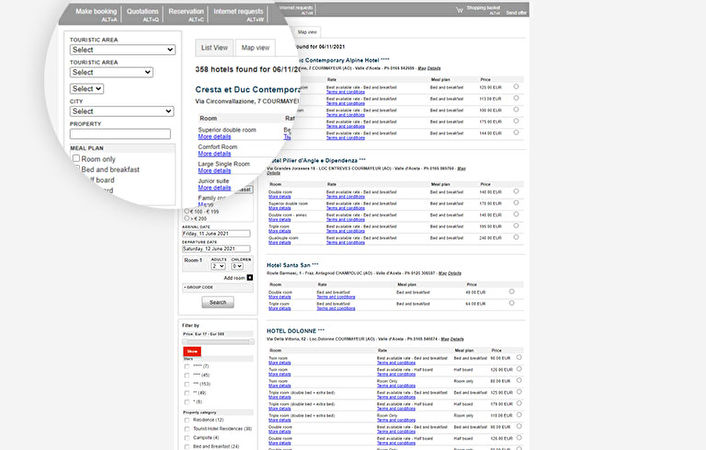Choose the 240.00 EUR Quadruple room rate
This screenshot has width=706, height=450.
[516, 237]
